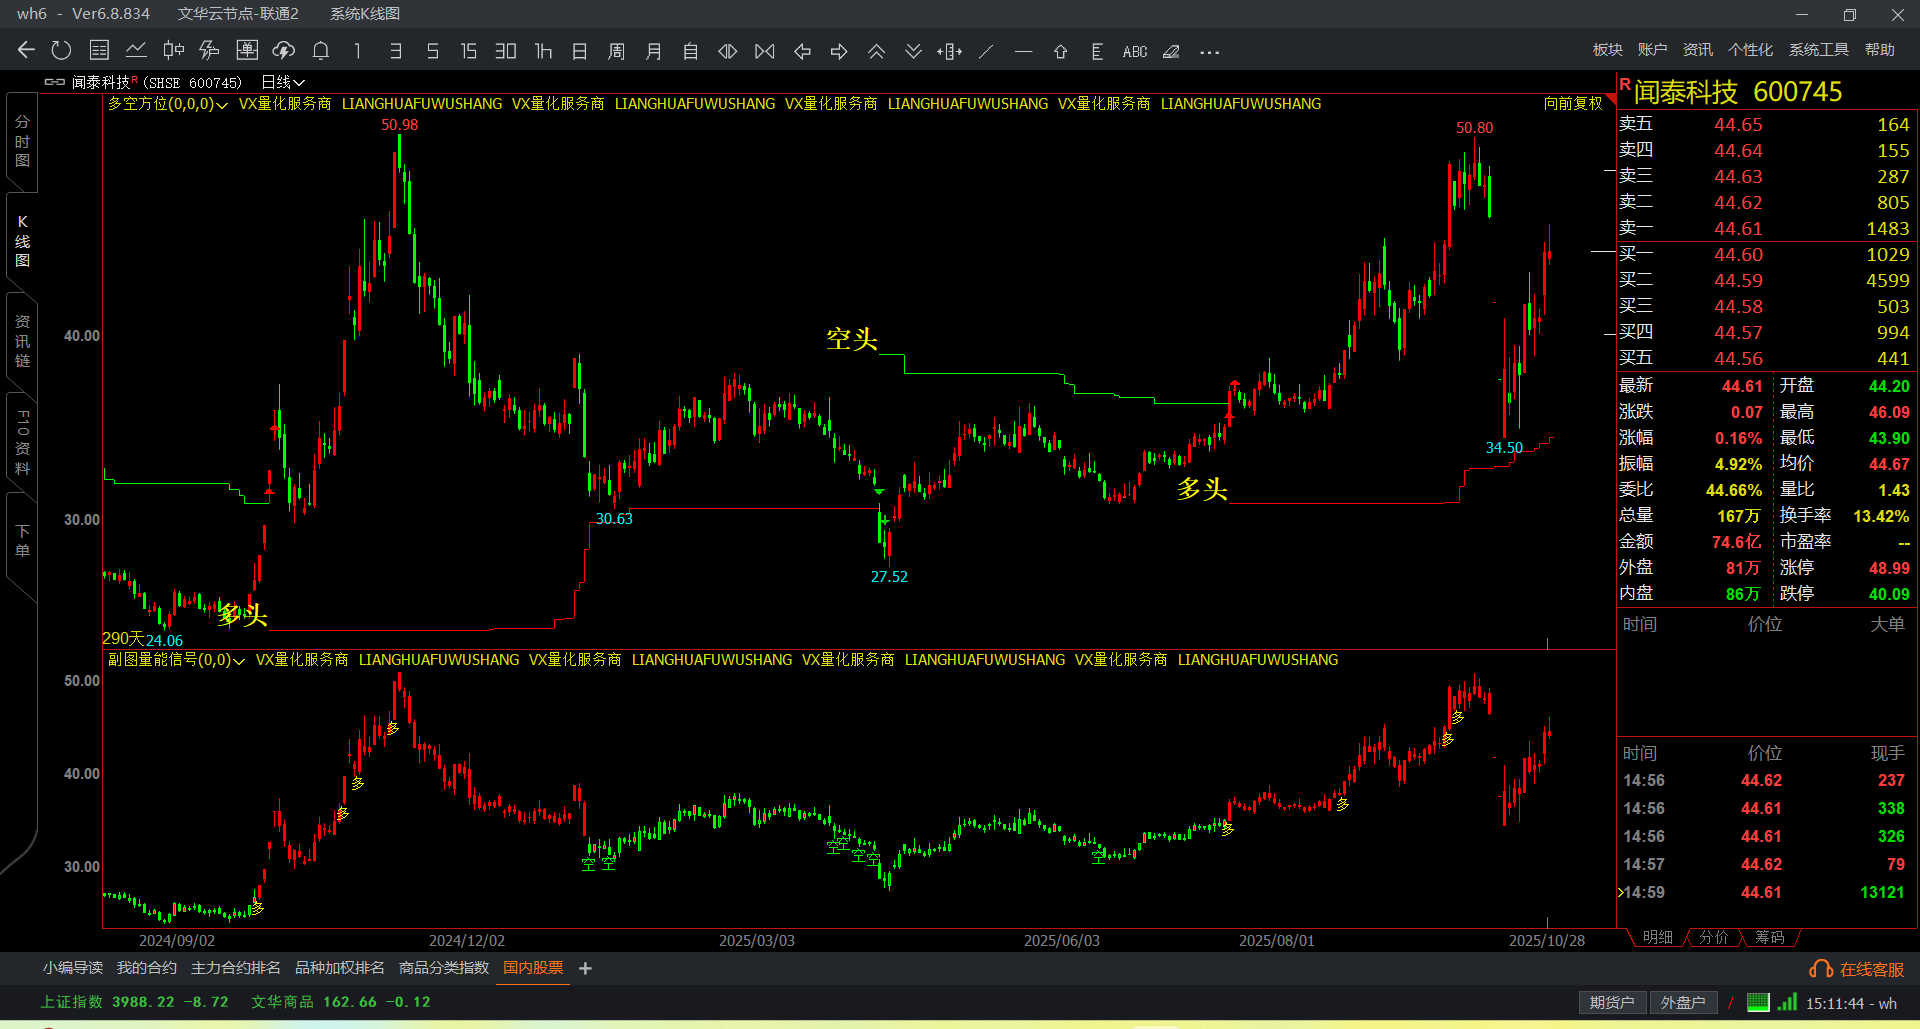Image resolution: width=1920 pixels, height=1029 pixels.
Task: Open the 小编导读 bottom tab
Action: [x=72, y=968]
